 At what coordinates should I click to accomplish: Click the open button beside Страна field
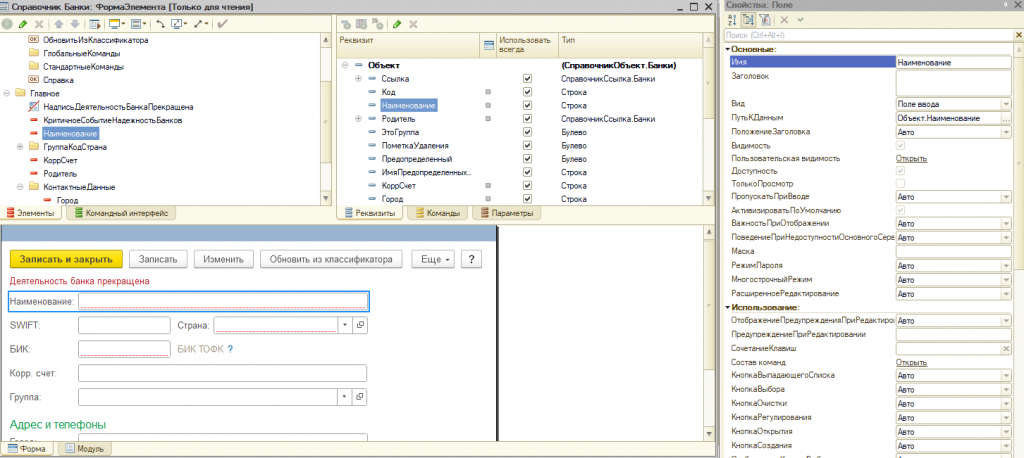[x=360, y=325]
